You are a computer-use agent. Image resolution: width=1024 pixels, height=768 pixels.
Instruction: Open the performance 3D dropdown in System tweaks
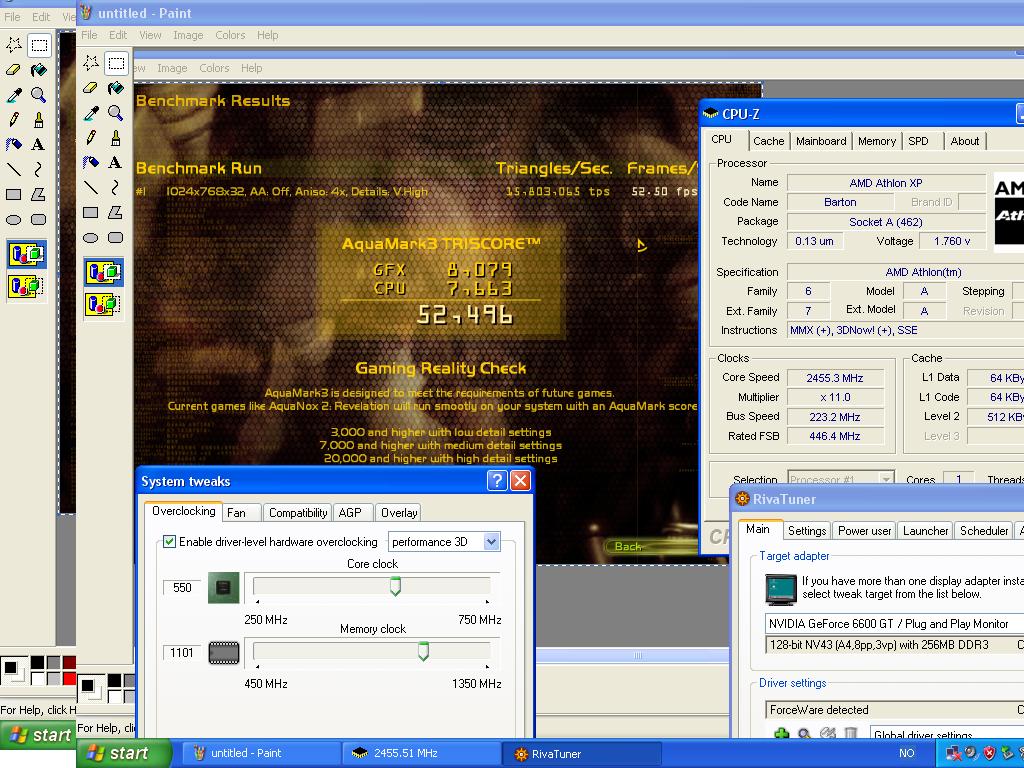[492, 541]
